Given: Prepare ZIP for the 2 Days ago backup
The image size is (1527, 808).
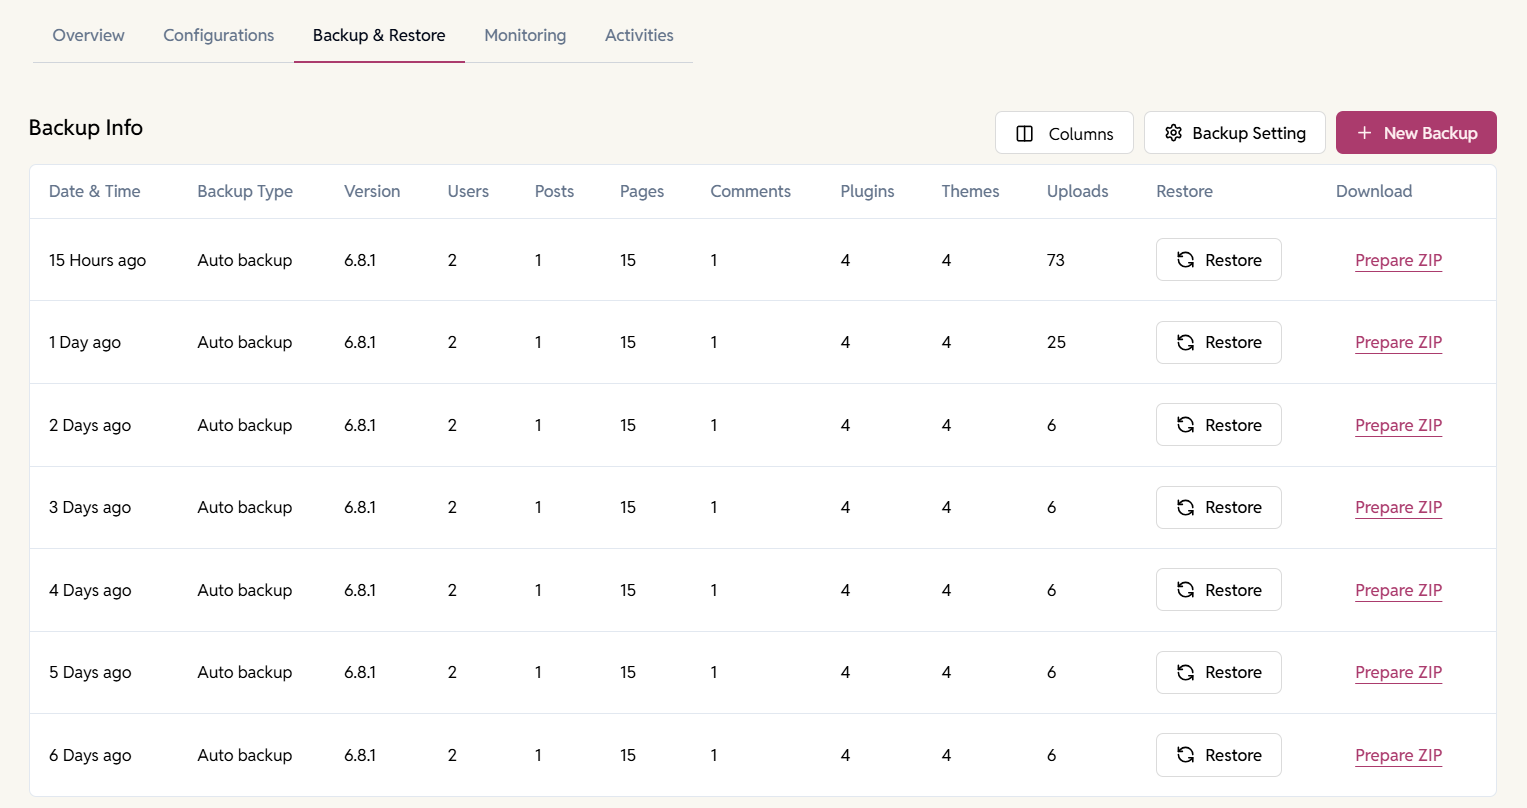Looking at the screenshot, I should [1398, 425].
